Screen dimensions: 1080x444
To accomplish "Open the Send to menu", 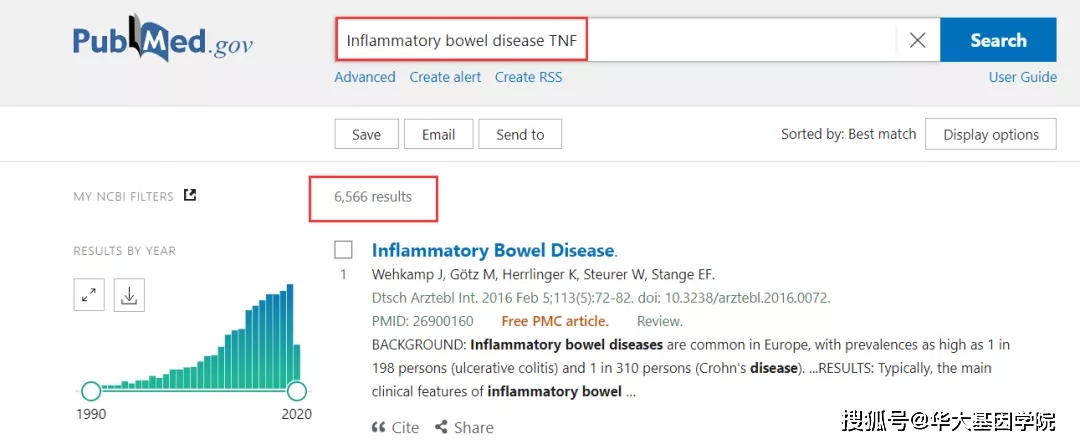I will [x=520, y=135].
